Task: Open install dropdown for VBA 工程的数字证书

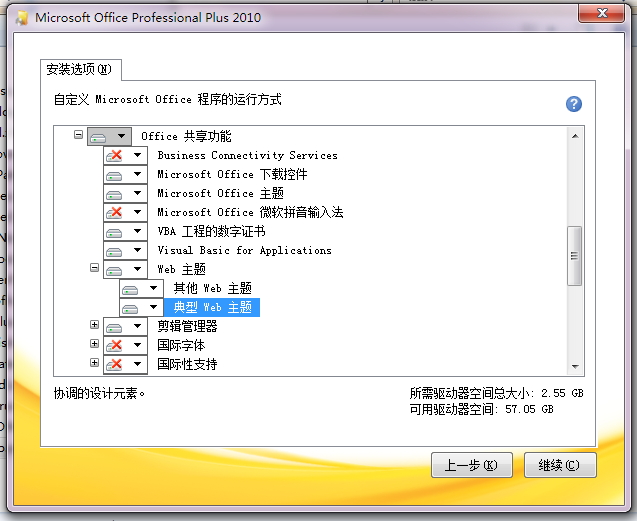Action: click(x=126, y=231)
